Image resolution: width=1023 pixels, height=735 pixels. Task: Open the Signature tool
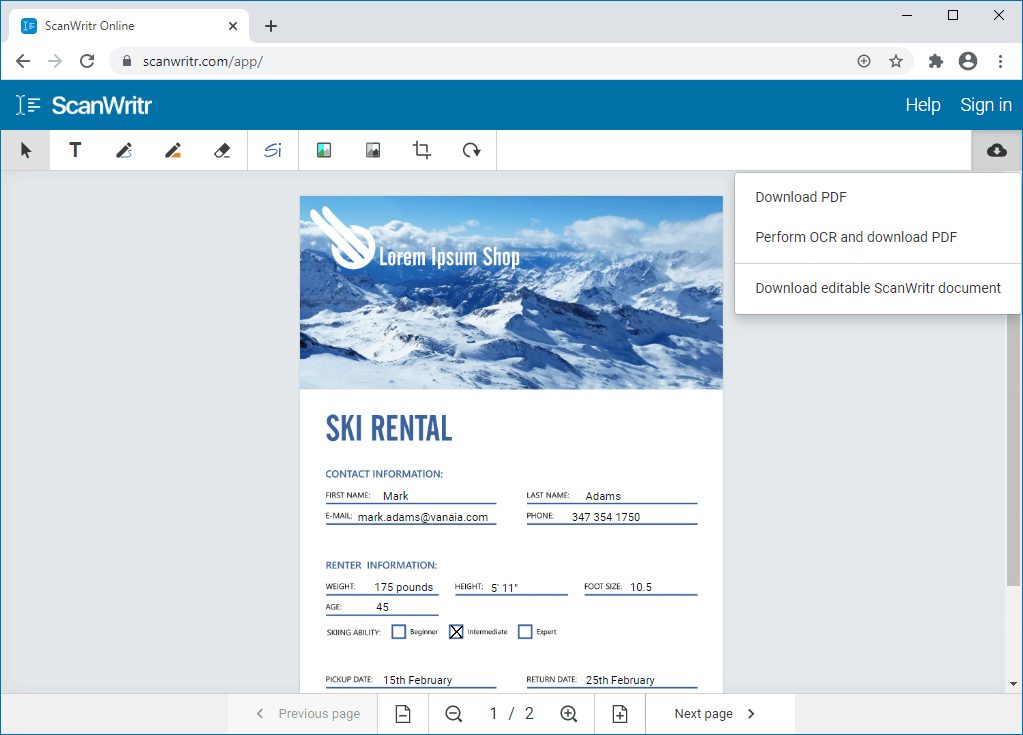pyautogui.click(x=272, y=149)
